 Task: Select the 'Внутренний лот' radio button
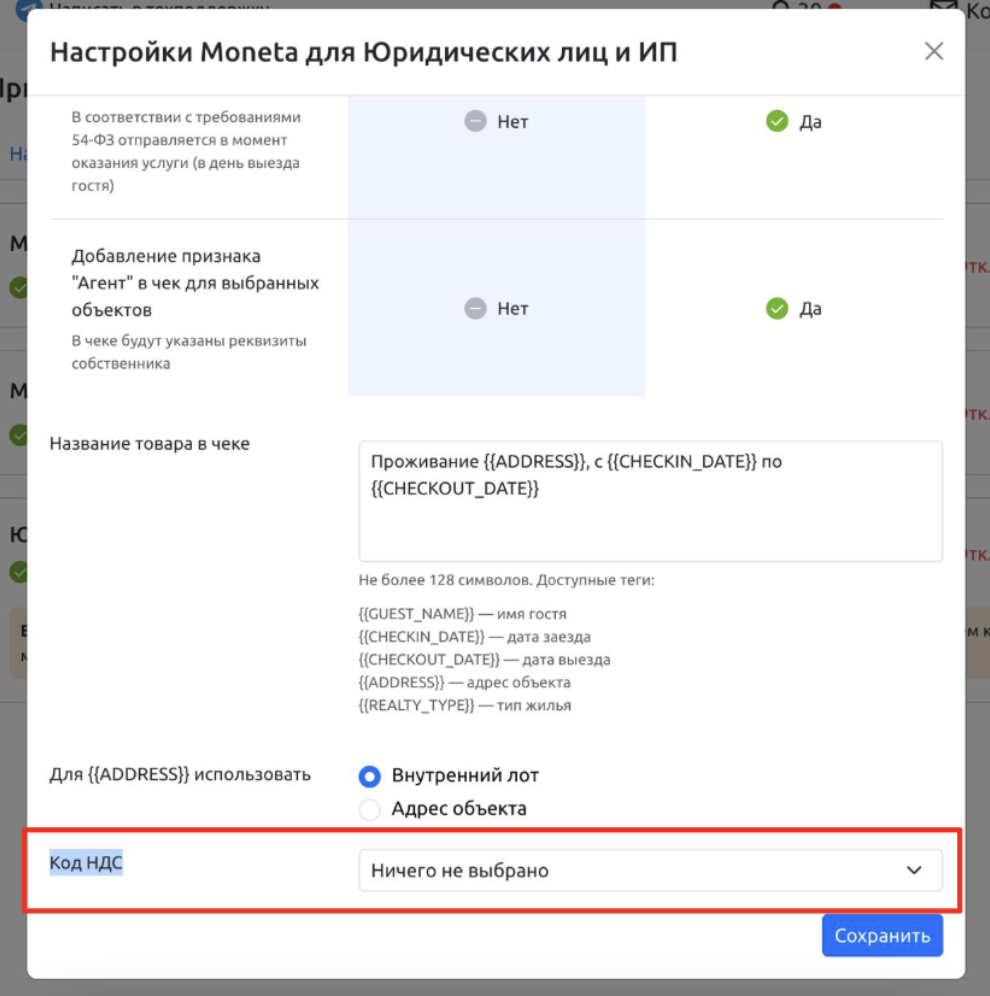[370, 776]
